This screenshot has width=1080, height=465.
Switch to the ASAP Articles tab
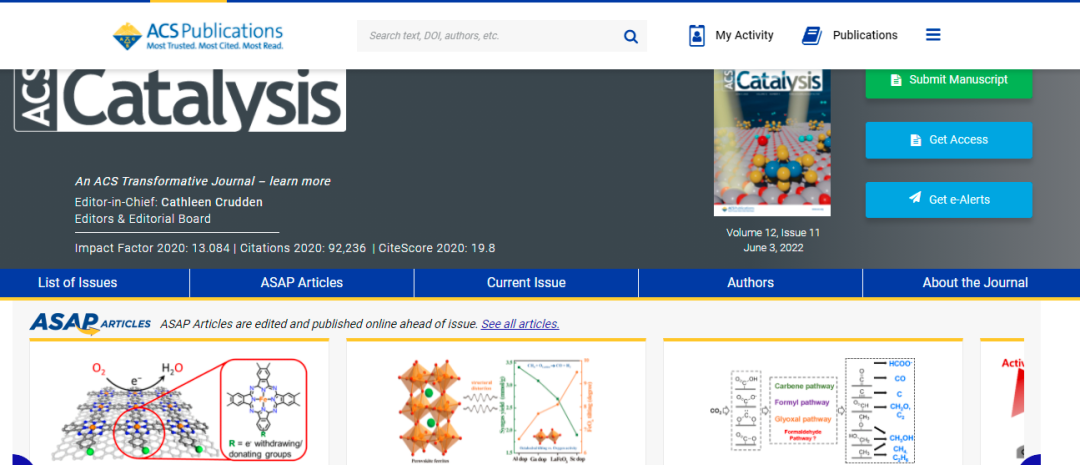301,283
